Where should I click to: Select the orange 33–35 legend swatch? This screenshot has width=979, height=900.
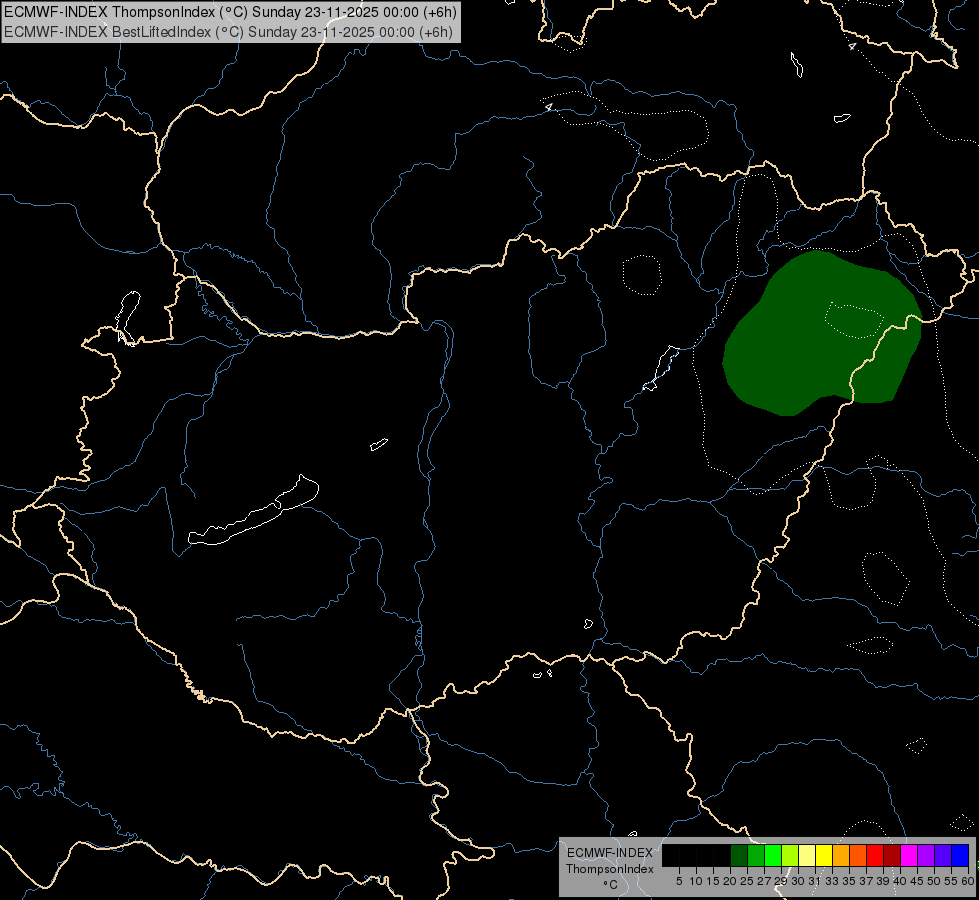pyautogui.click(x=841, y=855)
